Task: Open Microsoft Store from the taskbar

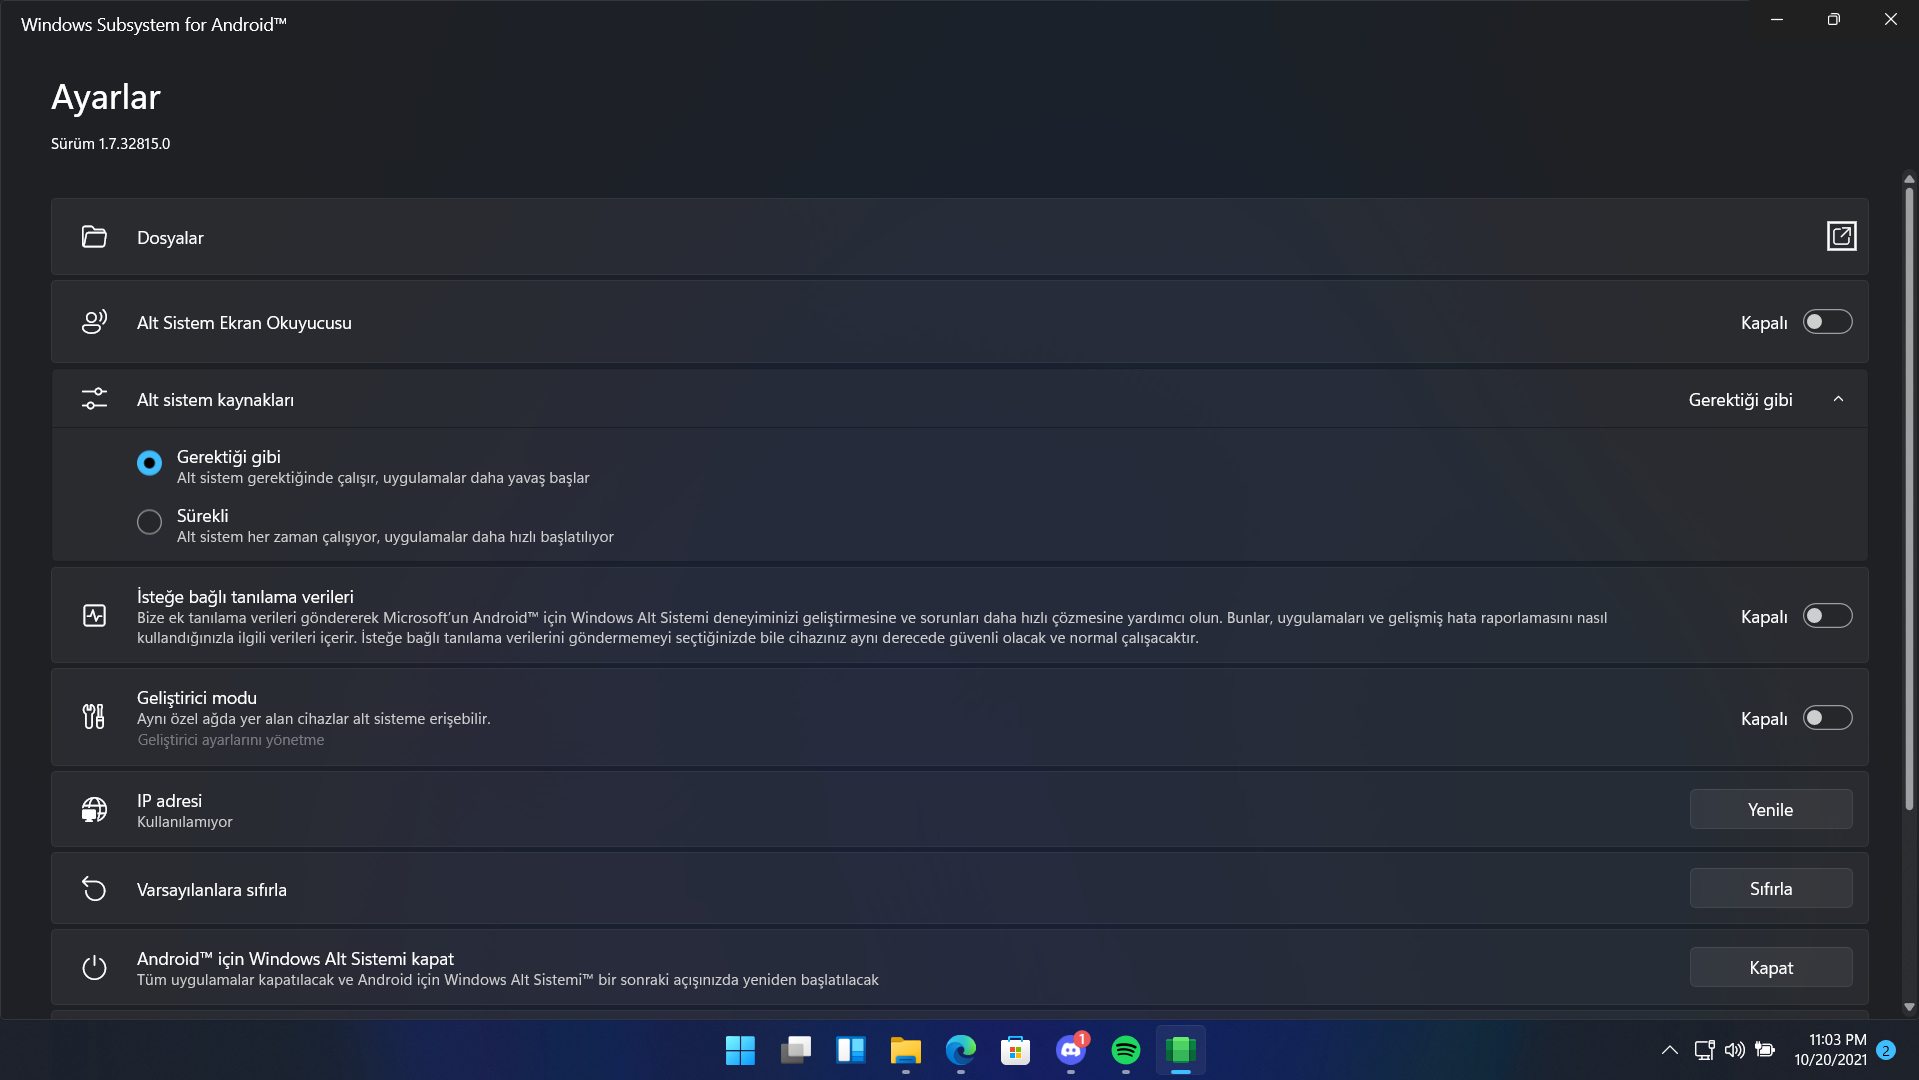Action: tap(1016, 1050)
